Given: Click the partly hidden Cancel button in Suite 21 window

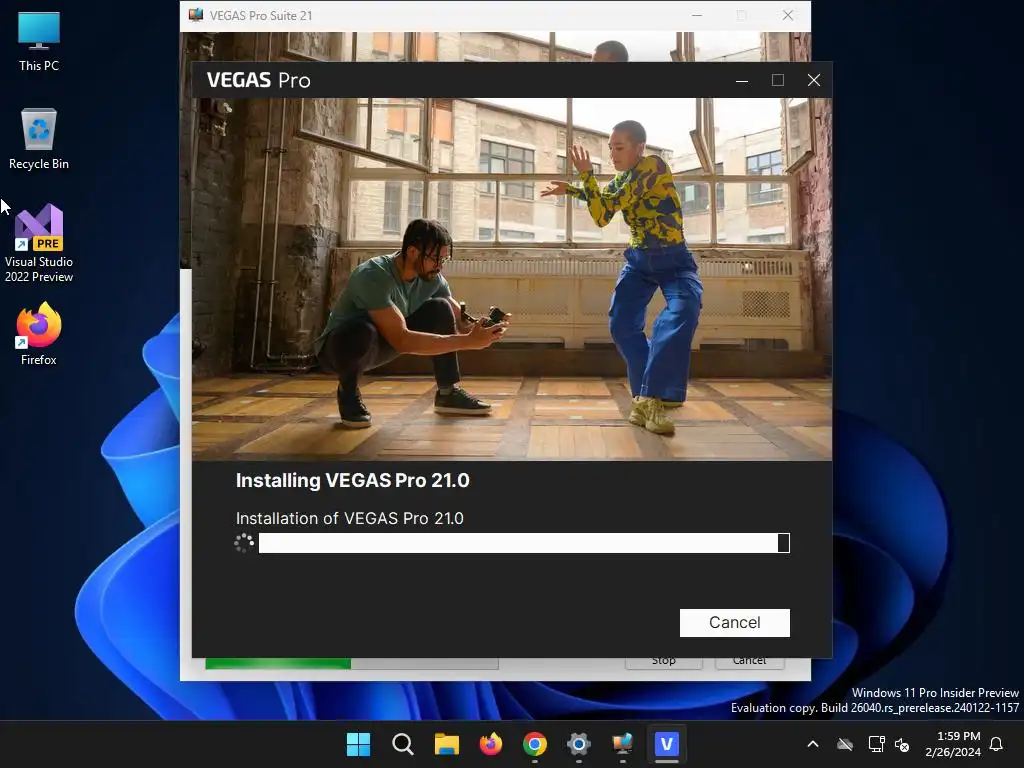Looking at the screenshot, I should [750, 663].
